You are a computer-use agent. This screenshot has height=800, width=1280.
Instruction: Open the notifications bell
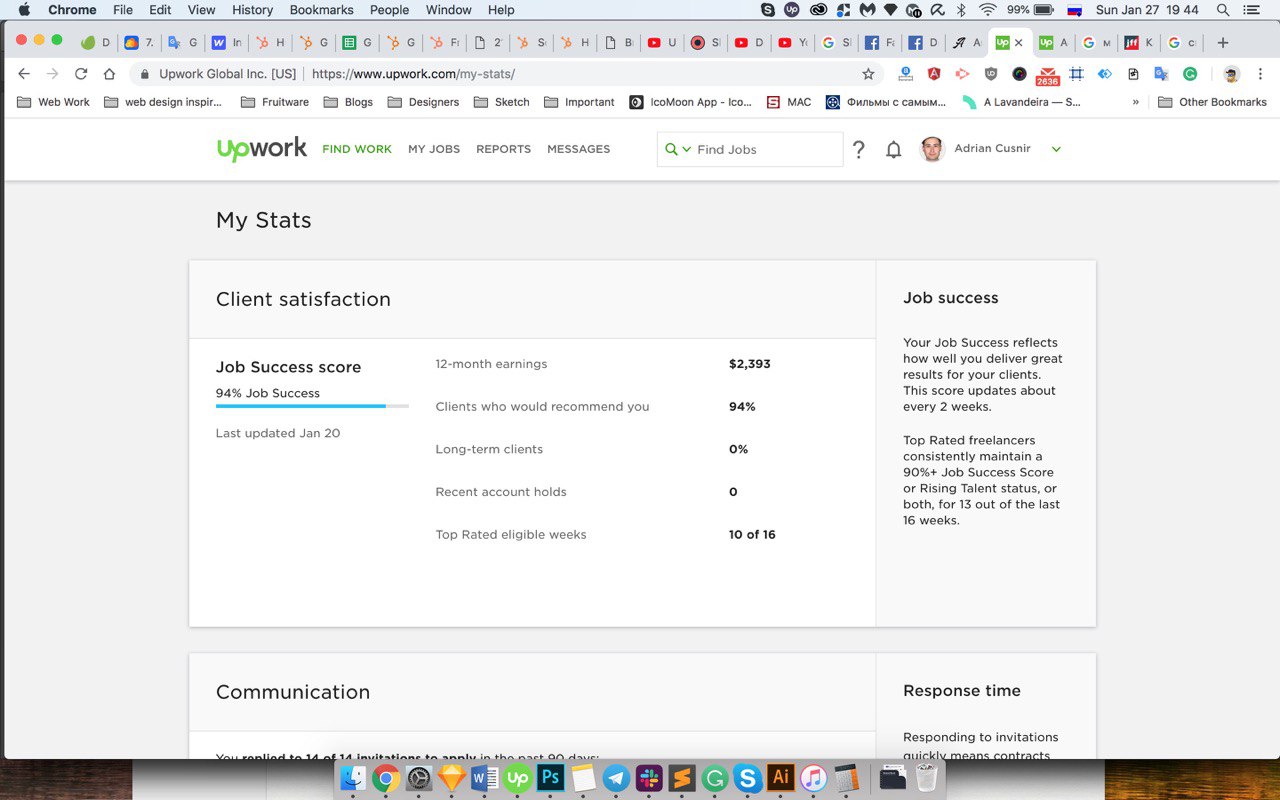(894, 149)
